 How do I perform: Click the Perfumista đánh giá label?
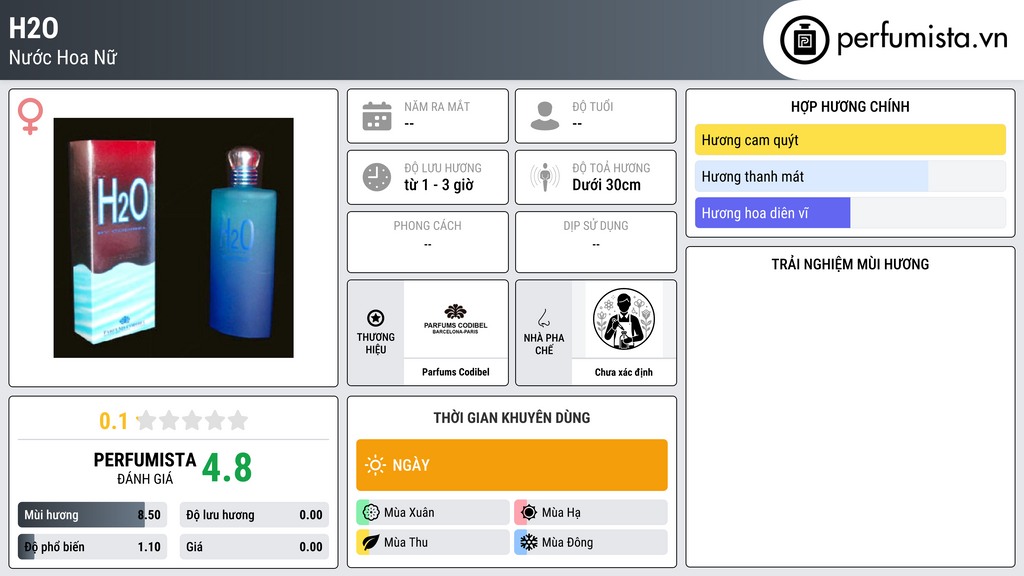145,468
